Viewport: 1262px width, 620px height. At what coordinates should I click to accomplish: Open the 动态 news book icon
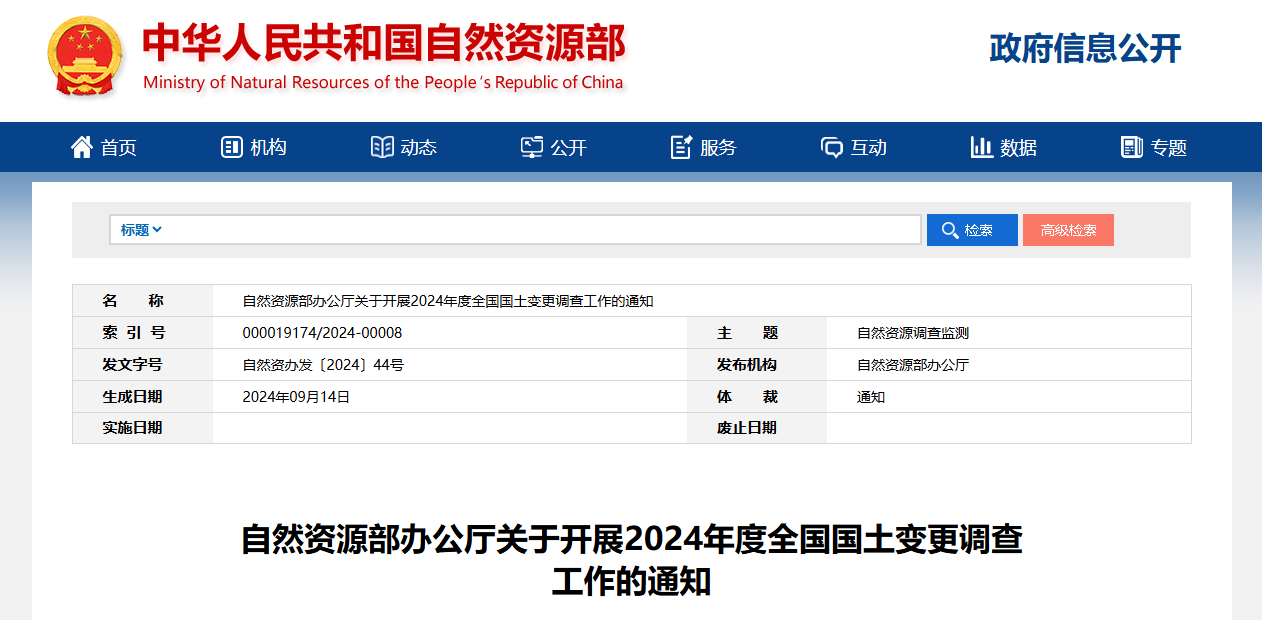(380, 146)
